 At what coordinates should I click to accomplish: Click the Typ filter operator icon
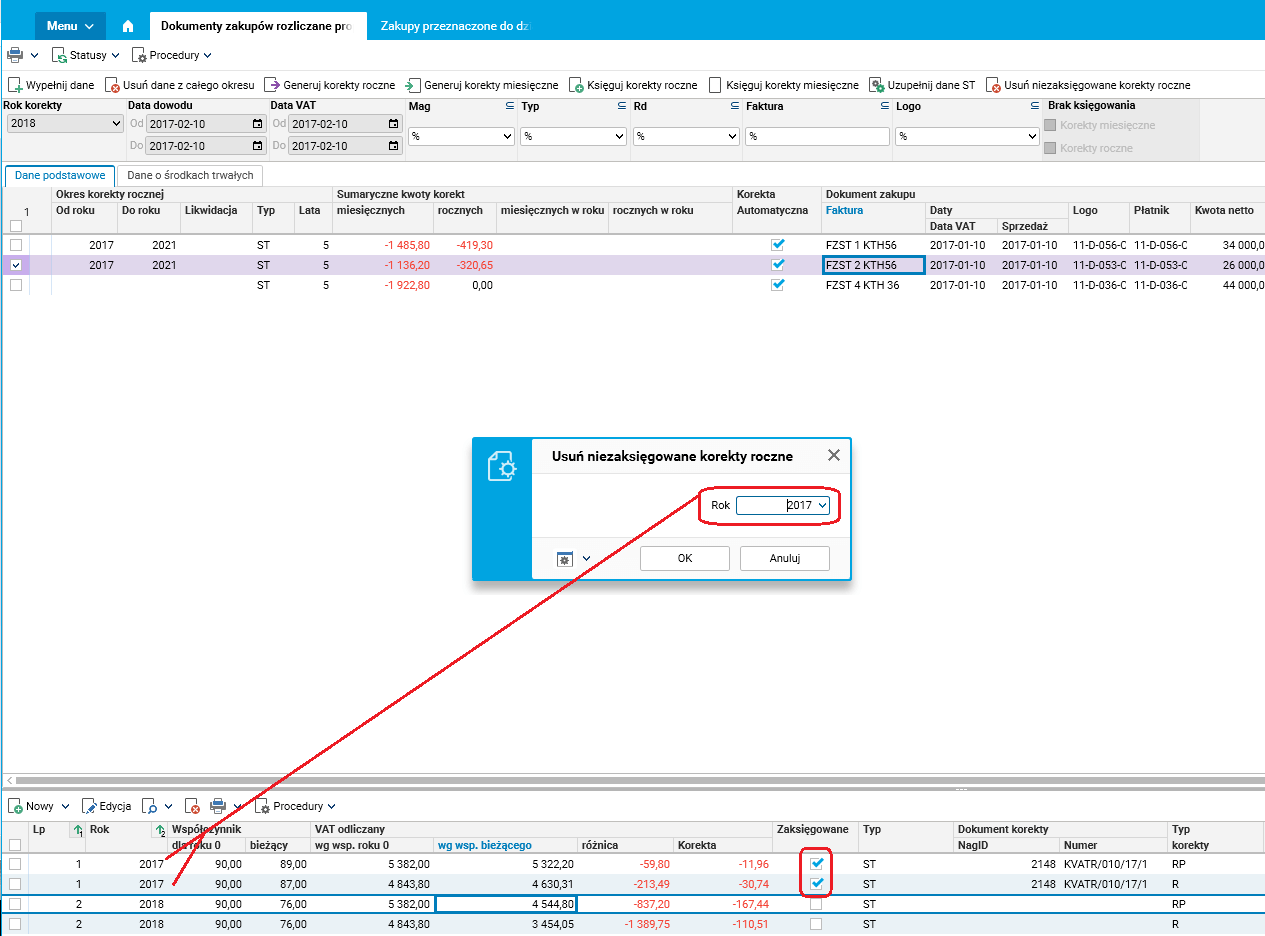point(621,105)
